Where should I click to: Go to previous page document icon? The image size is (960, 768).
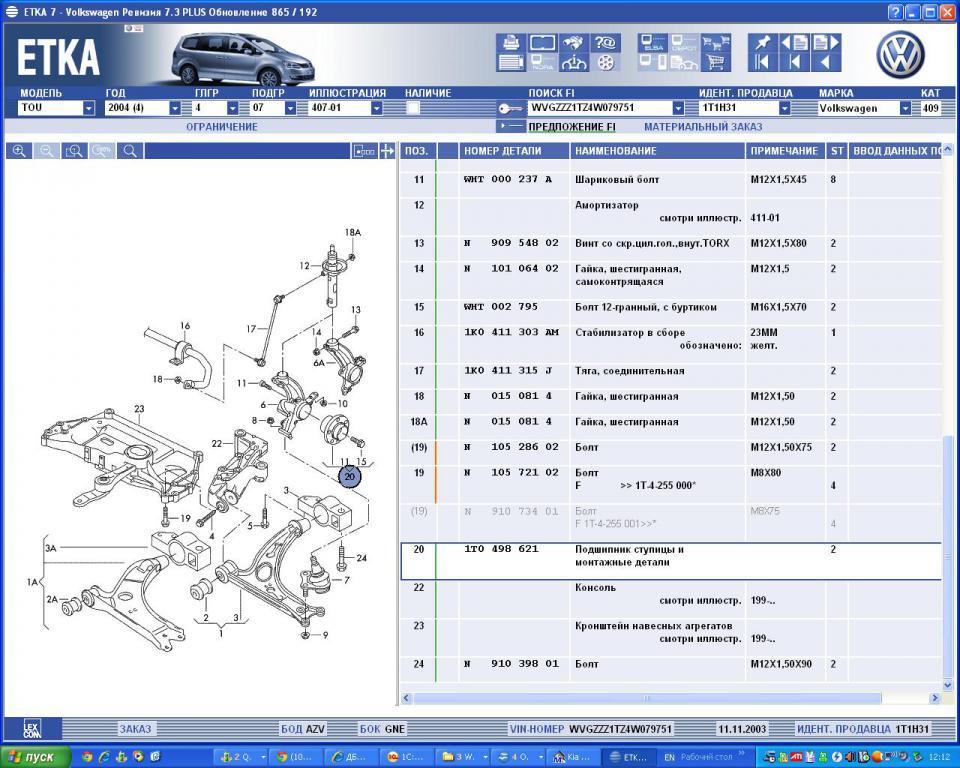point(794,43)
